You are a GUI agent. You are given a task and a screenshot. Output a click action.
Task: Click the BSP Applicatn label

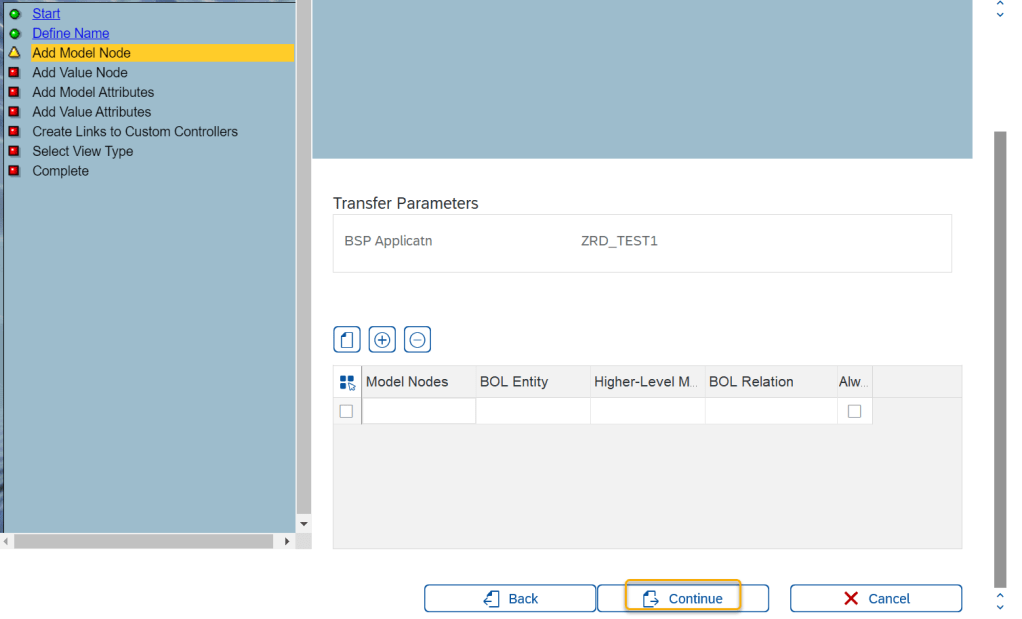coord(388,241)
